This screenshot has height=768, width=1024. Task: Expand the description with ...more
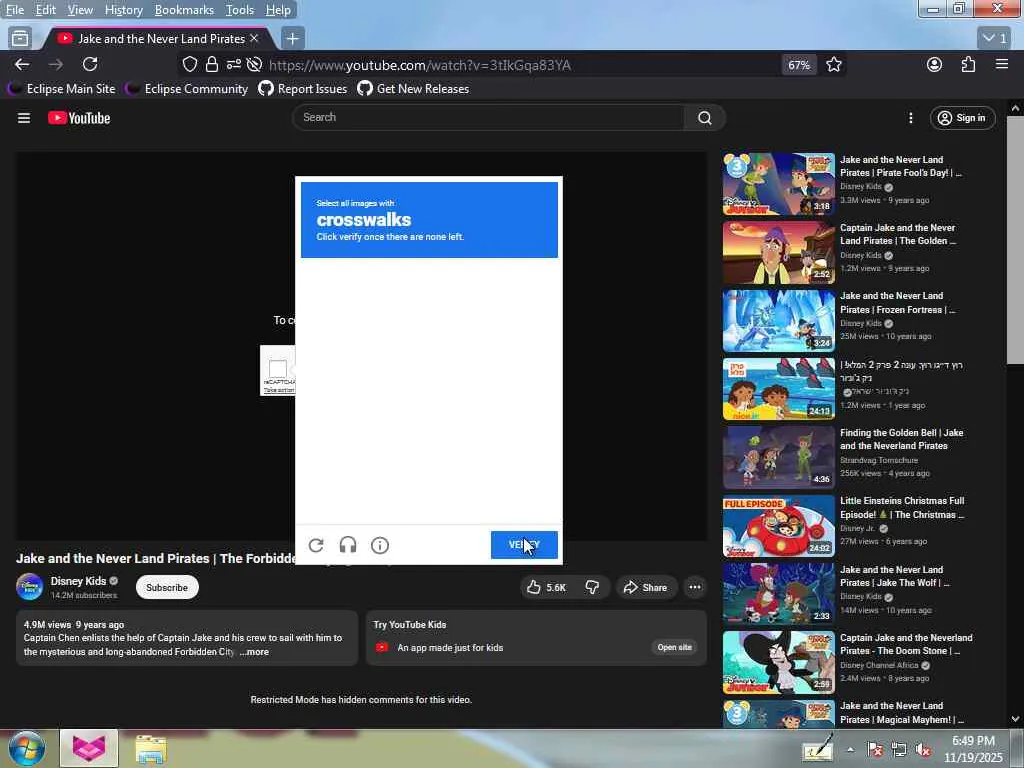[254, 652]
